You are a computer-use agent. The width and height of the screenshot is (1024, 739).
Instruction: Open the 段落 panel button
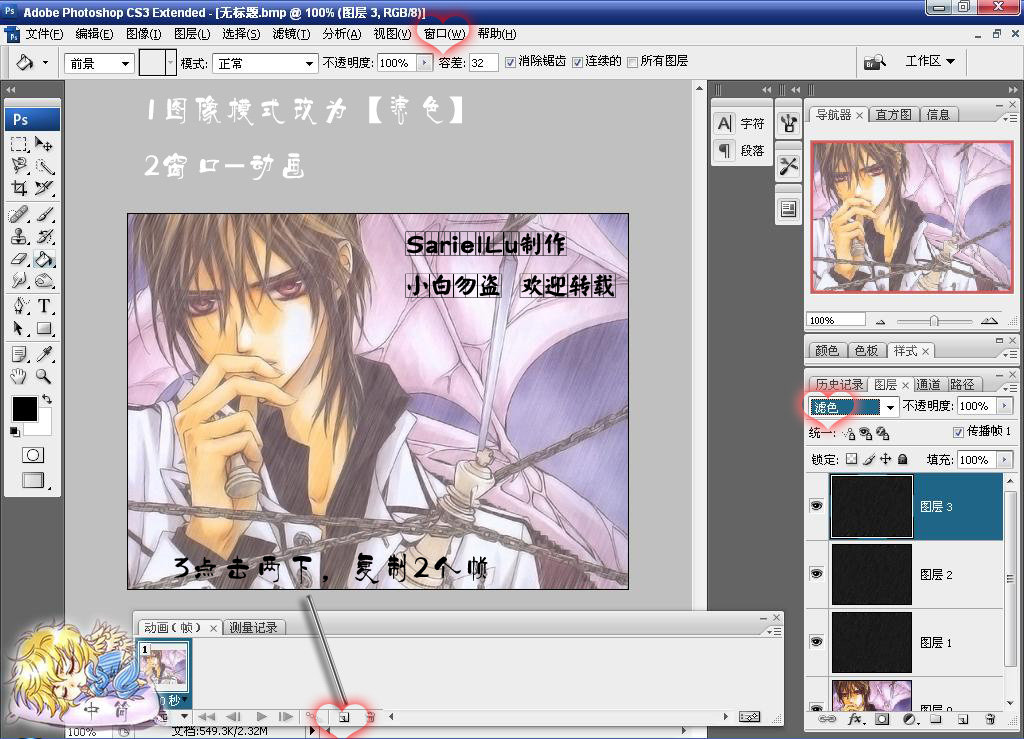tap(741, 151)
